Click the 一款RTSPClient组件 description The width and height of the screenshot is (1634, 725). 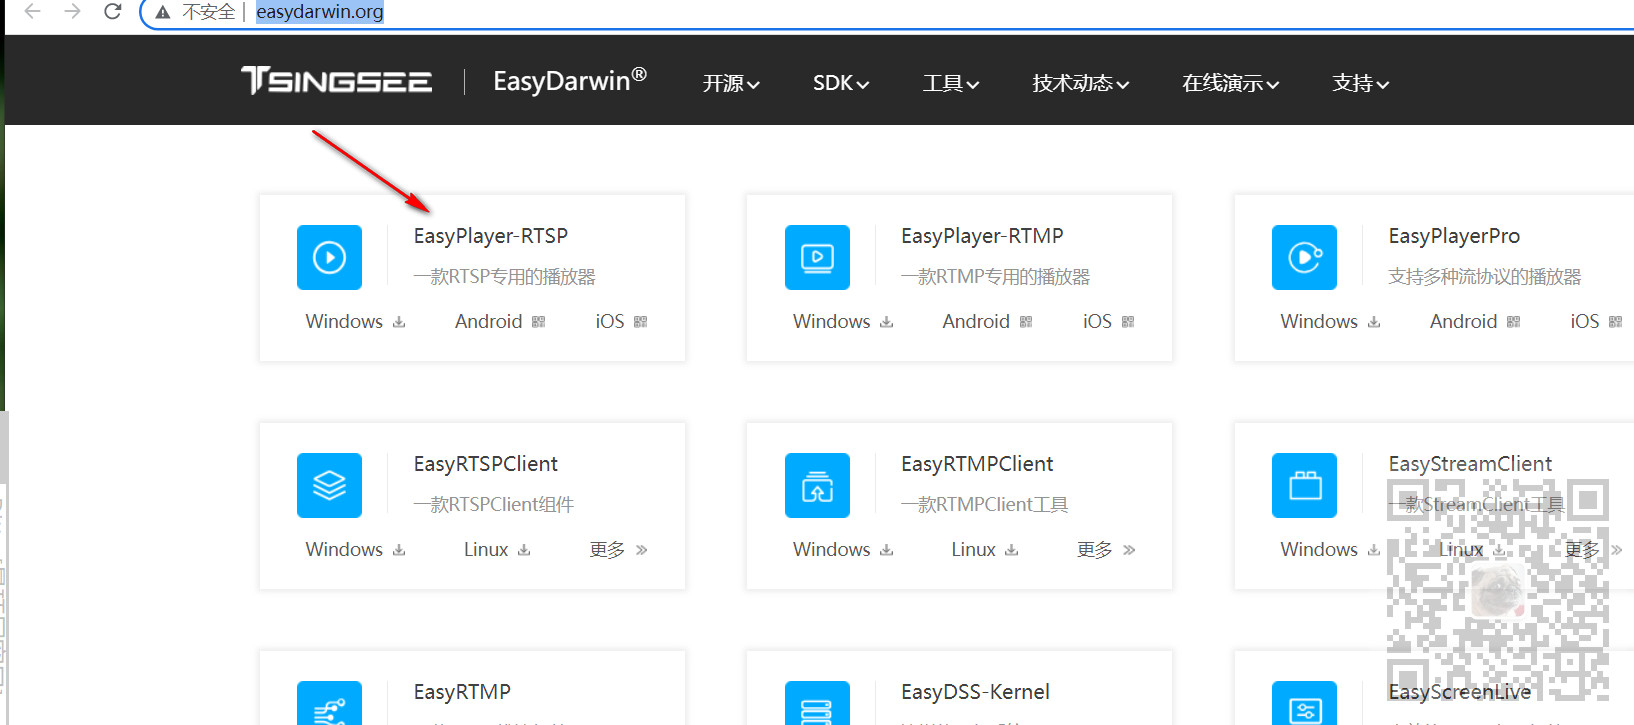[494, 505]
